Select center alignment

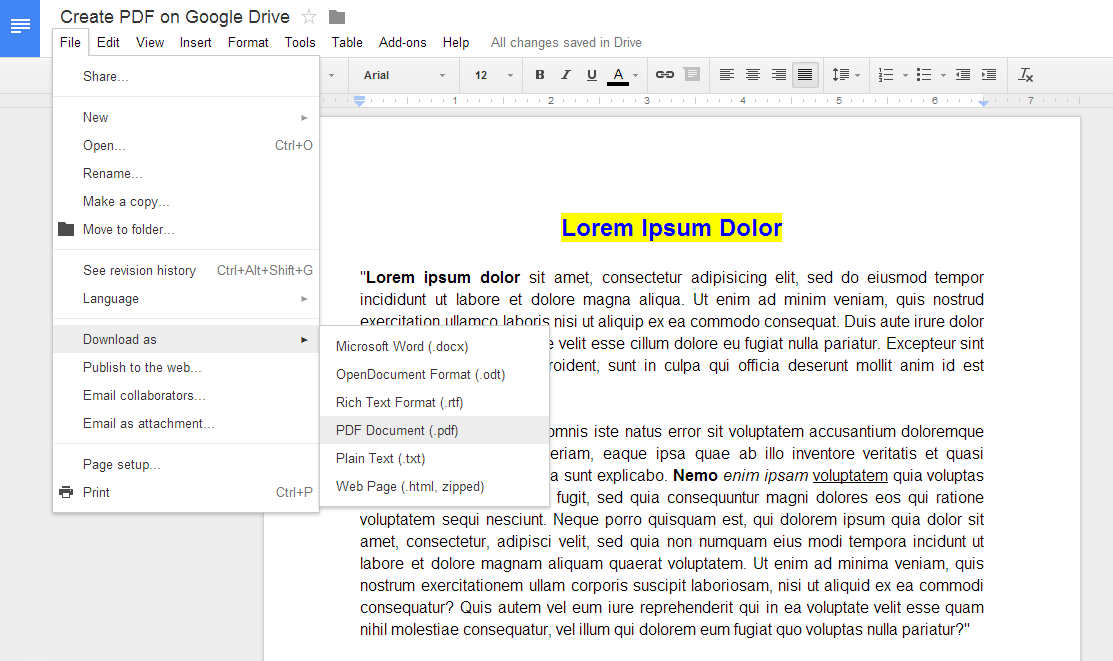[752, 75]
